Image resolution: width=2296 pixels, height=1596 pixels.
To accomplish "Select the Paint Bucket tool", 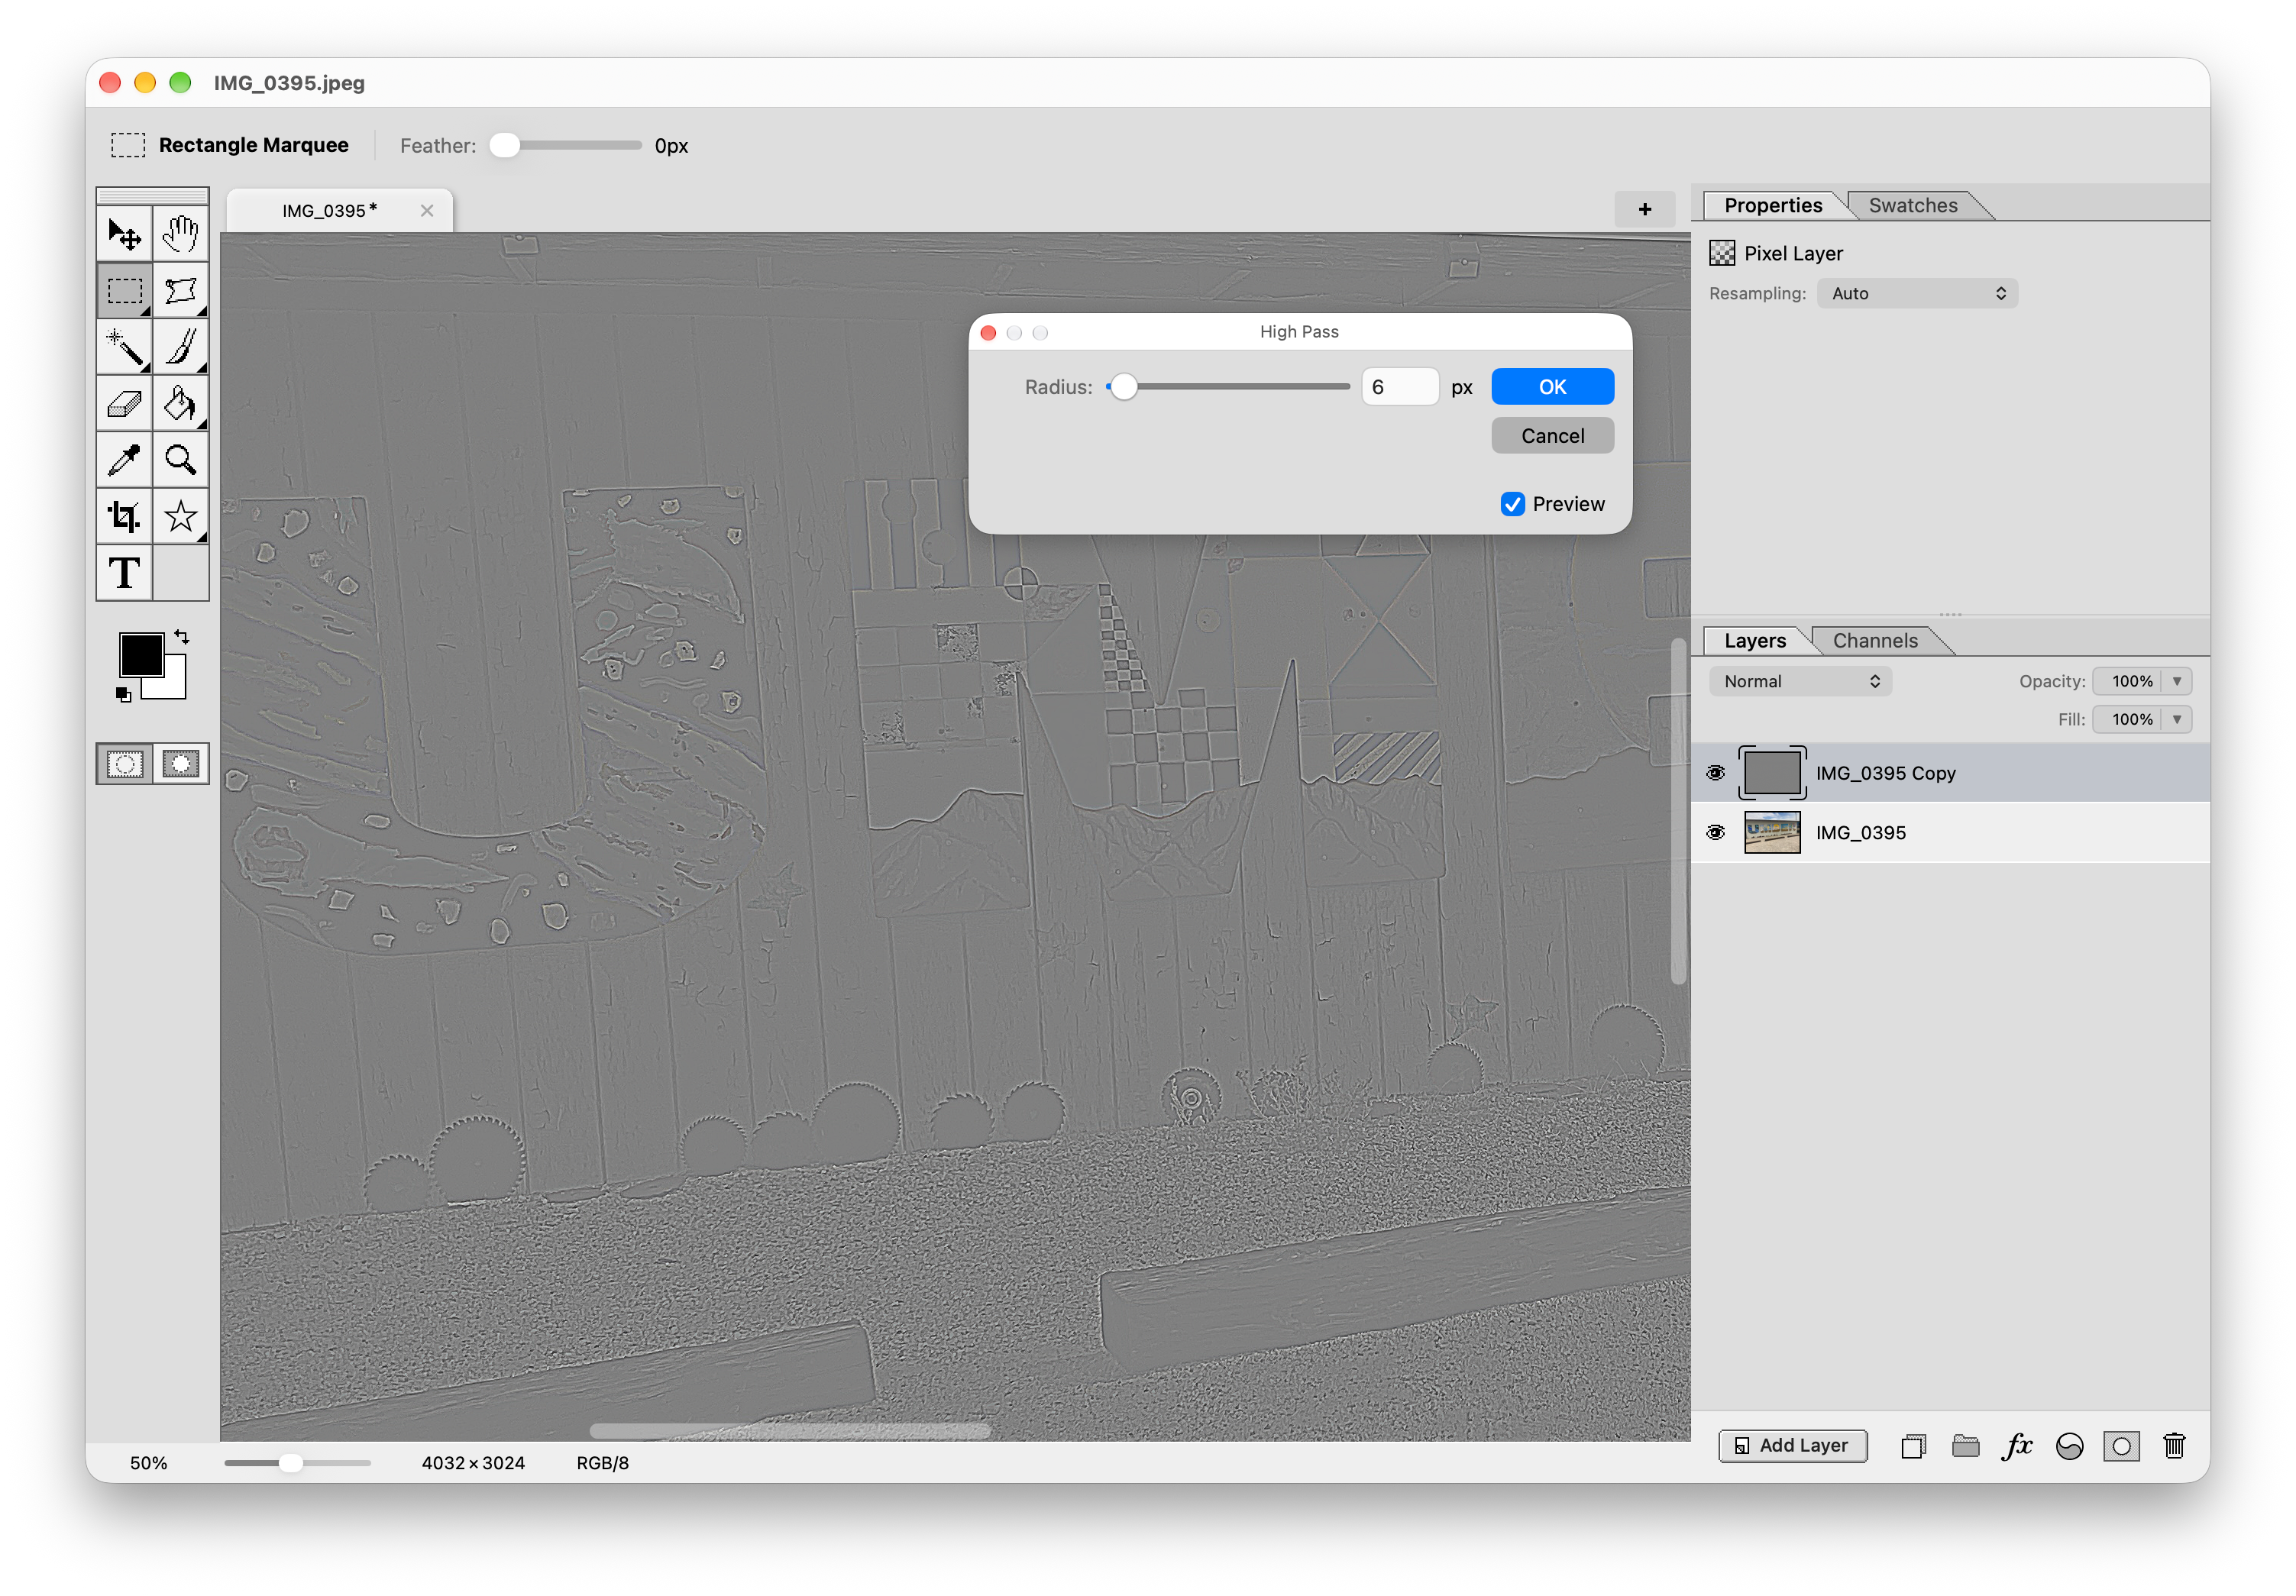I will pyautogui.click(x=181, y=404).
